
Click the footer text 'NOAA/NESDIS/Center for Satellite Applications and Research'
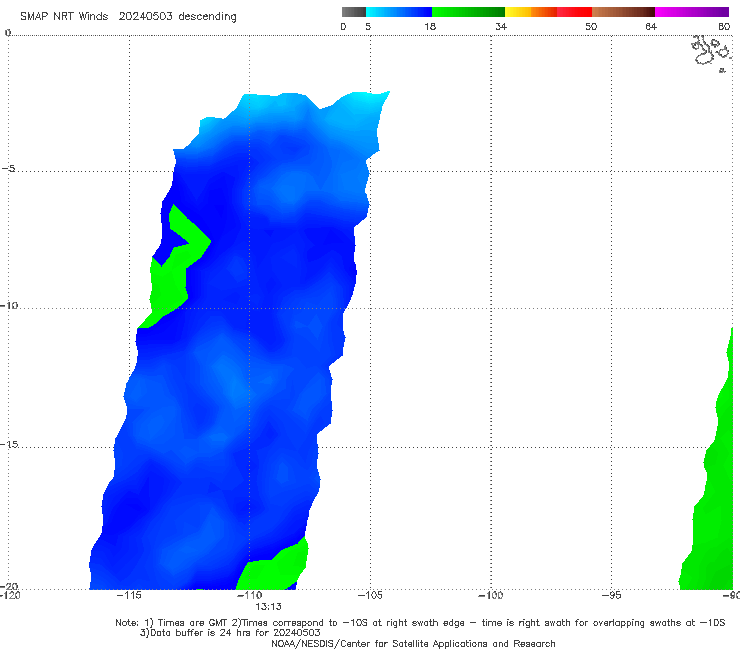coord(413,643)
